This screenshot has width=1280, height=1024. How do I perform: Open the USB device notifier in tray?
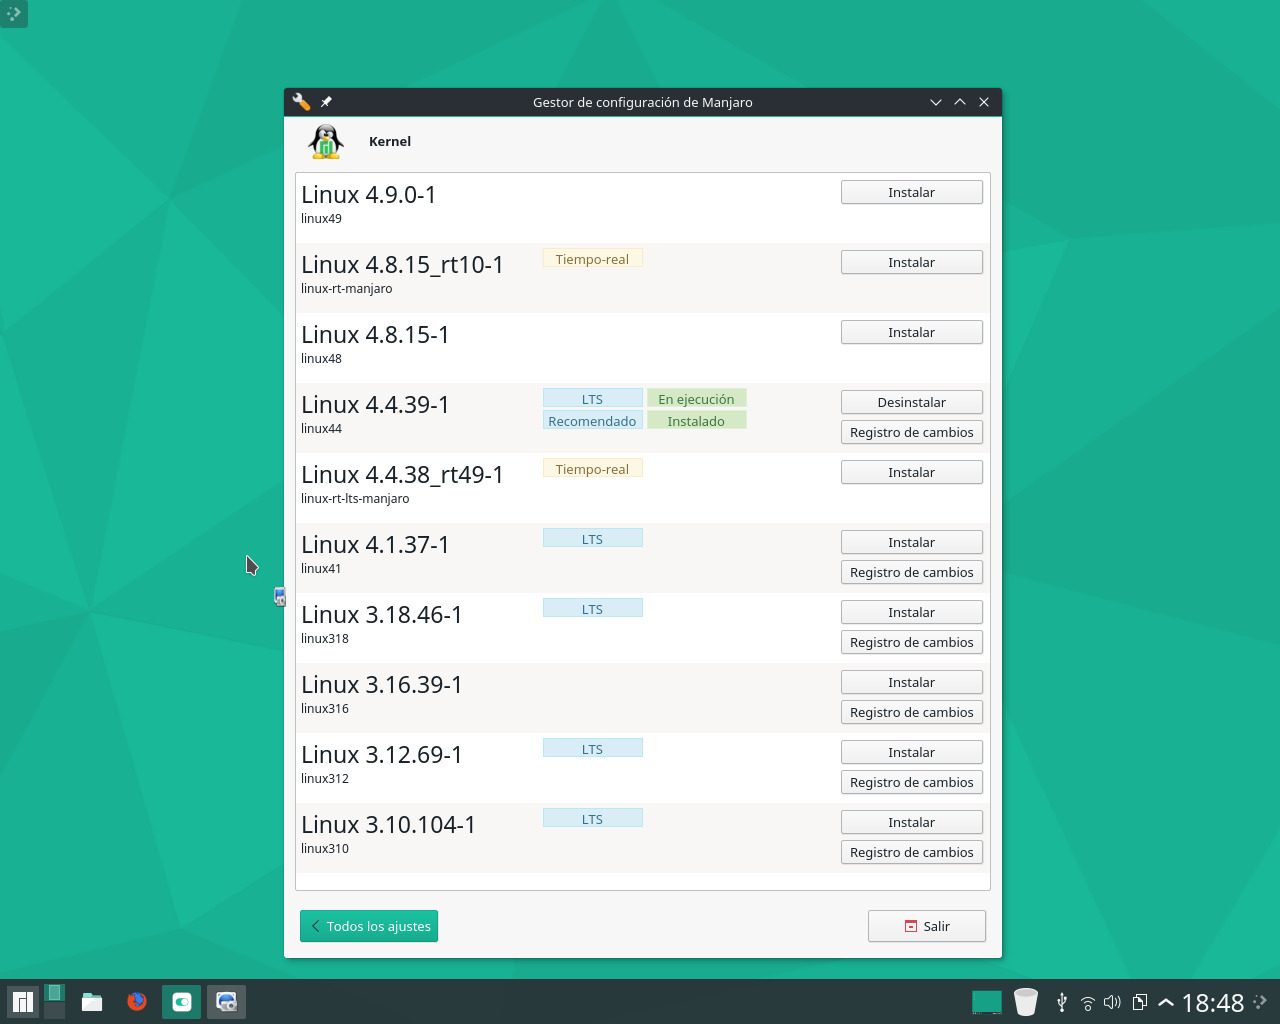click(x=1062, y=1003)
